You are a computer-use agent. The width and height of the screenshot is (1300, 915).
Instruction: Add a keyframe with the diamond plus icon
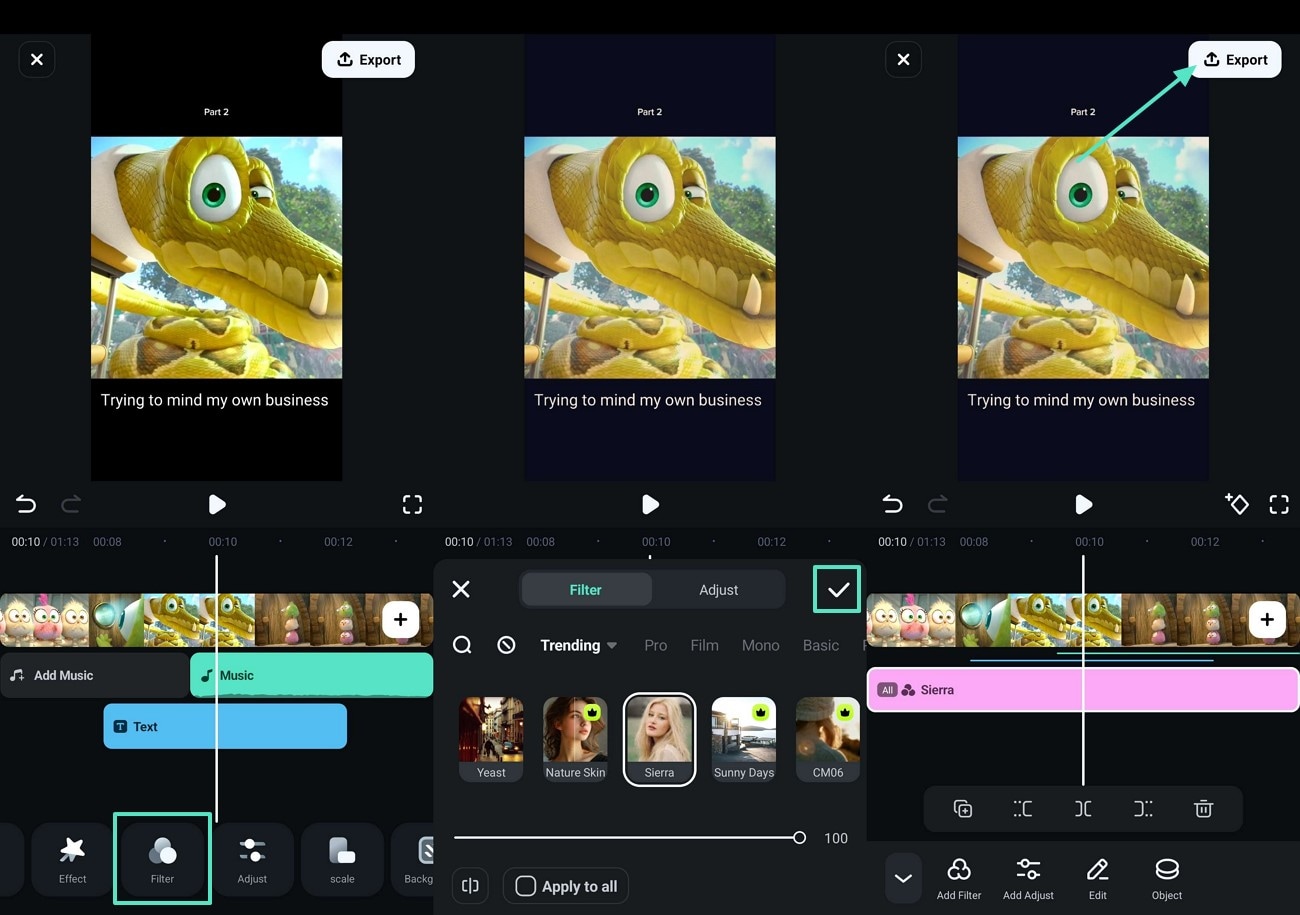click(1236, 504)
